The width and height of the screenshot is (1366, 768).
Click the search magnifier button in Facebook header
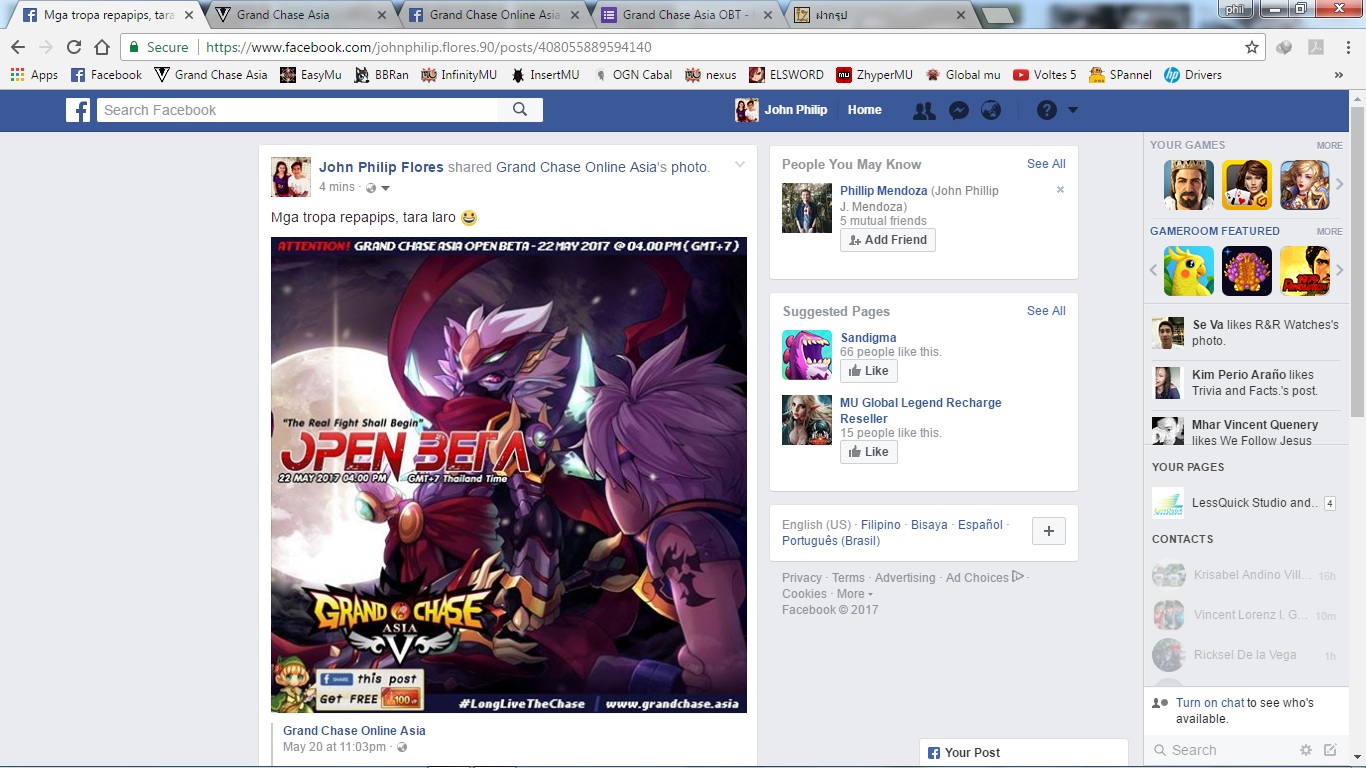520,110
